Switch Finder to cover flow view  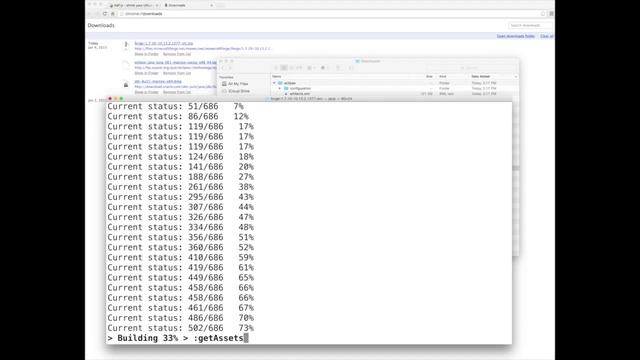coord(299,68)
